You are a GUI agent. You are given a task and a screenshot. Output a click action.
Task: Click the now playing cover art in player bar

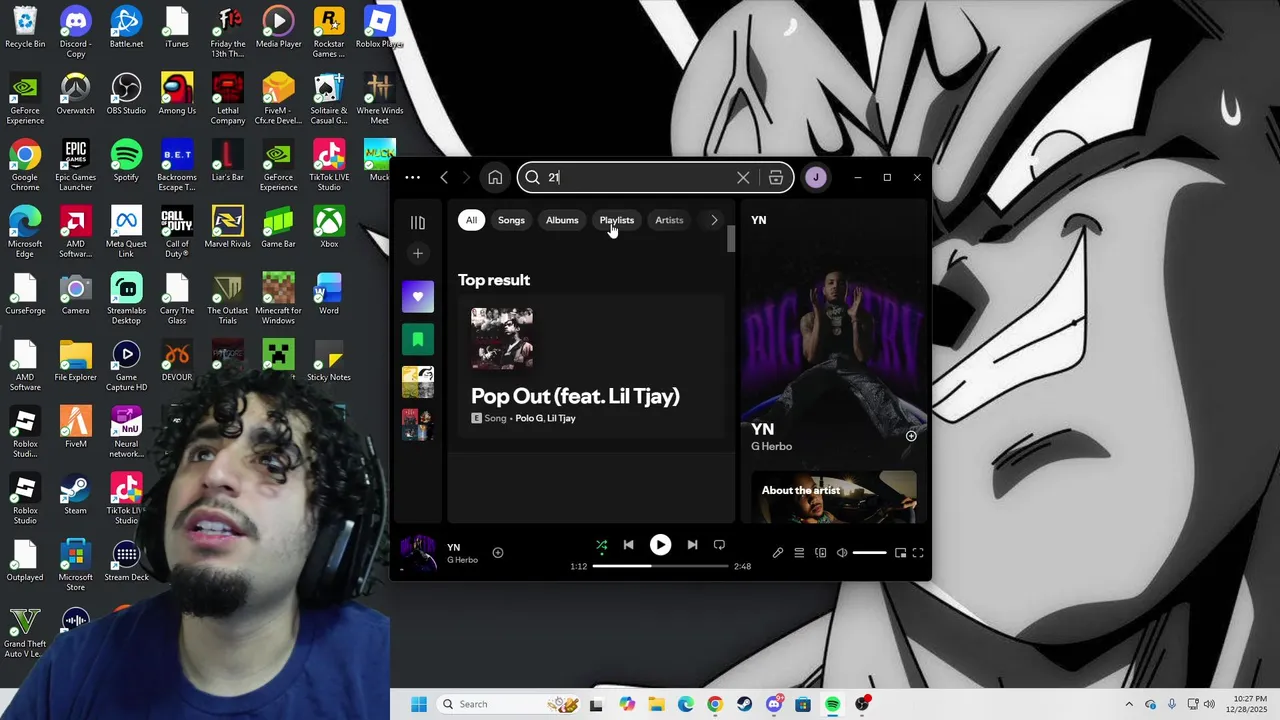418,553
